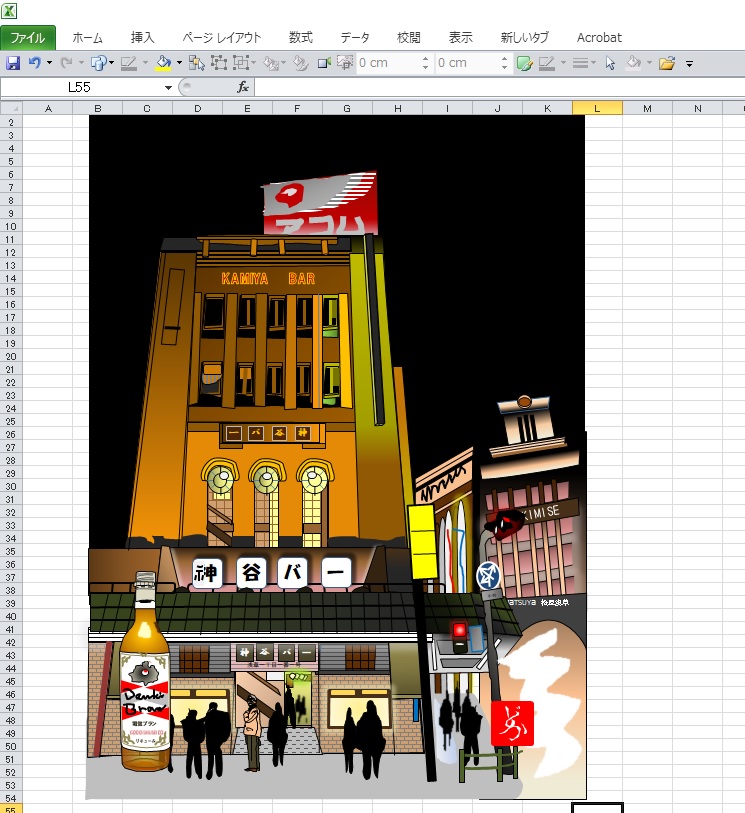Screen dimensions: 745x813
Task: Click inside the formula bar
Action: [499, 88]
